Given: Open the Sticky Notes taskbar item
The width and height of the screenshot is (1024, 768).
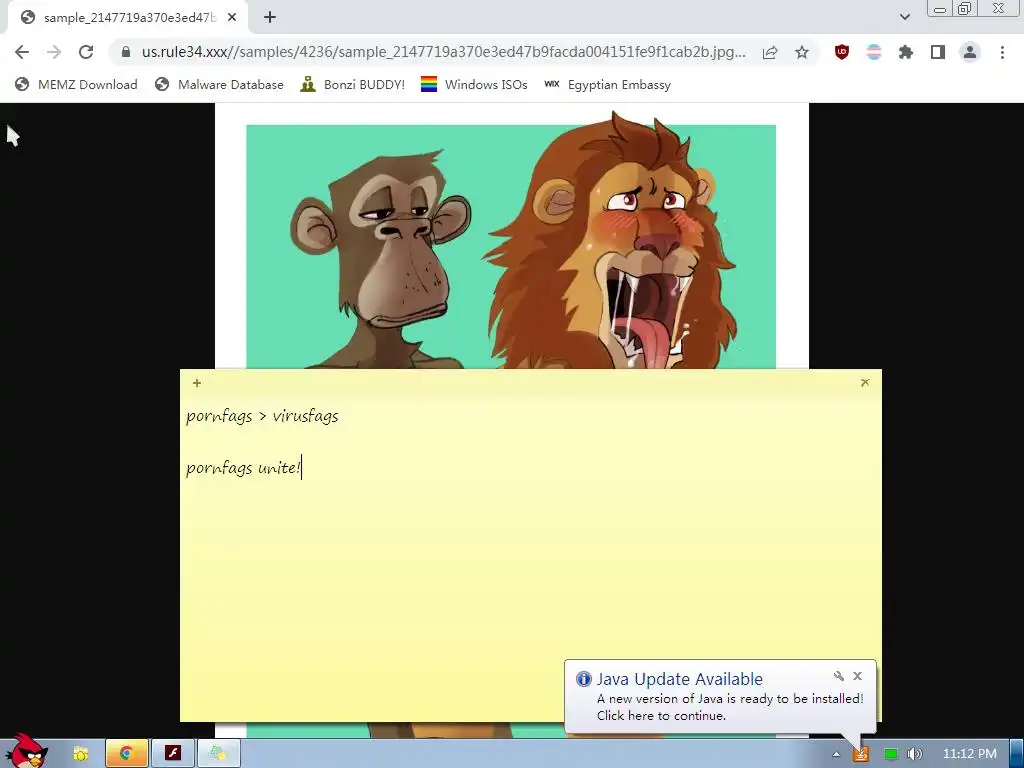Looking at the screenshot, I should [x=219, y=754].
